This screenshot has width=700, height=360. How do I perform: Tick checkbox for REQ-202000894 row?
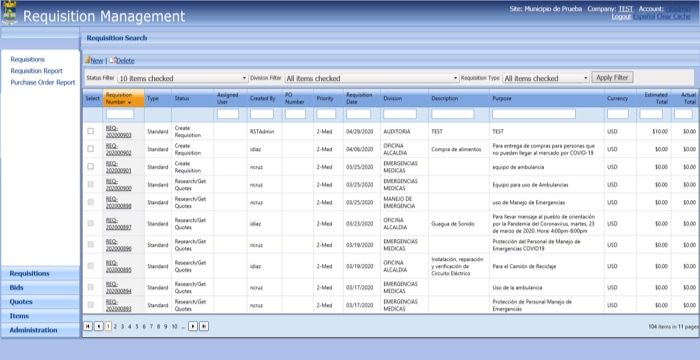point(91,287)
